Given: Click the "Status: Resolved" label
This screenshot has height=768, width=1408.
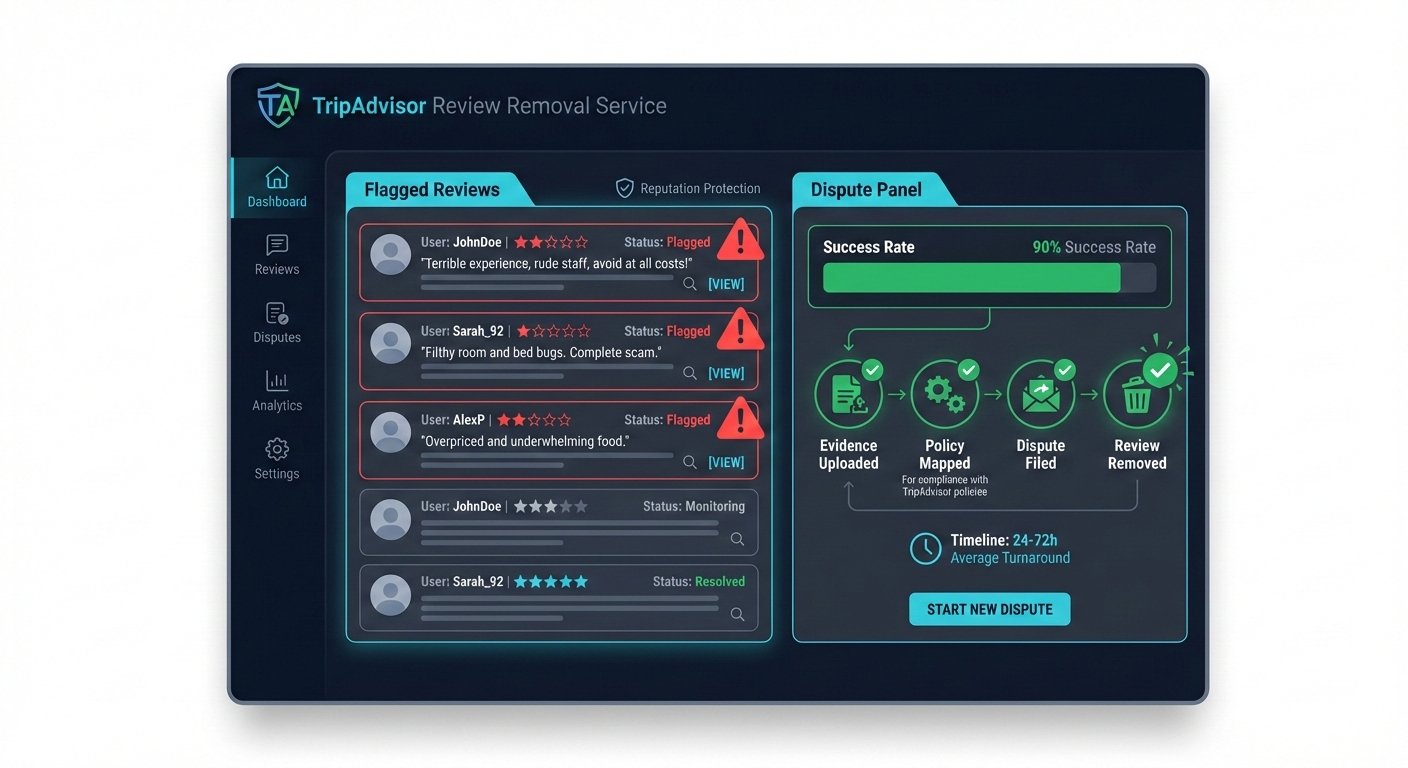Looking at the screenshot, I should (x=699, y=581).
